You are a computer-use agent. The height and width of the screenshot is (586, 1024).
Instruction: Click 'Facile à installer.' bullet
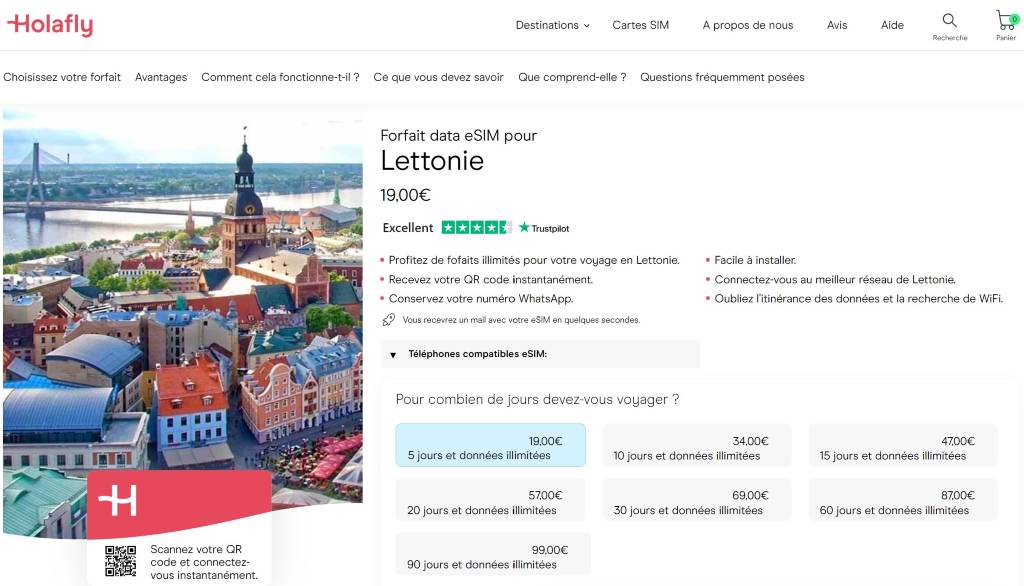tap(755, 260)
